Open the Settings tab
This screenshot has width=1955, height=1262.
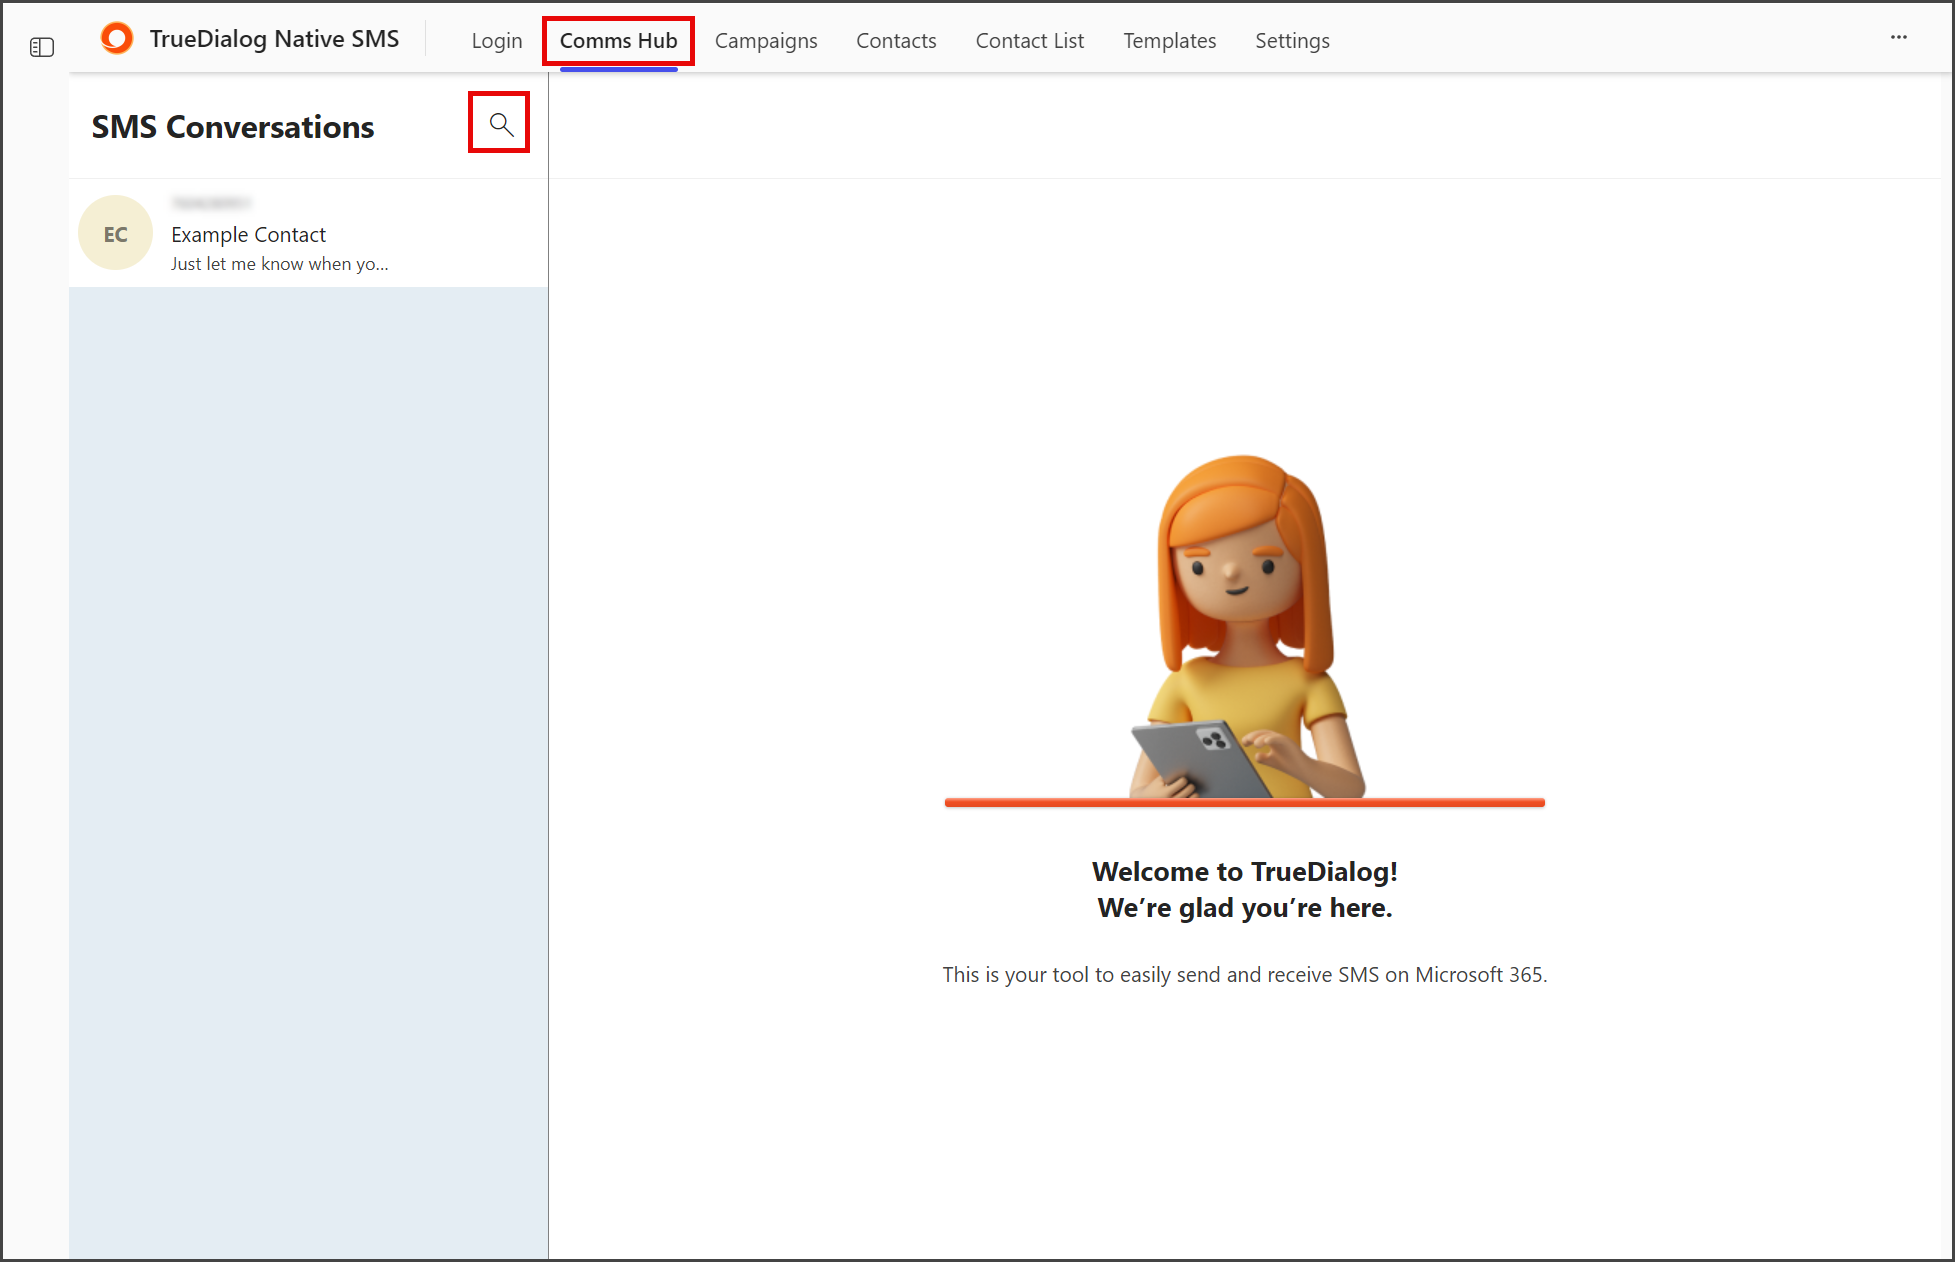[x=1292, y=41]
